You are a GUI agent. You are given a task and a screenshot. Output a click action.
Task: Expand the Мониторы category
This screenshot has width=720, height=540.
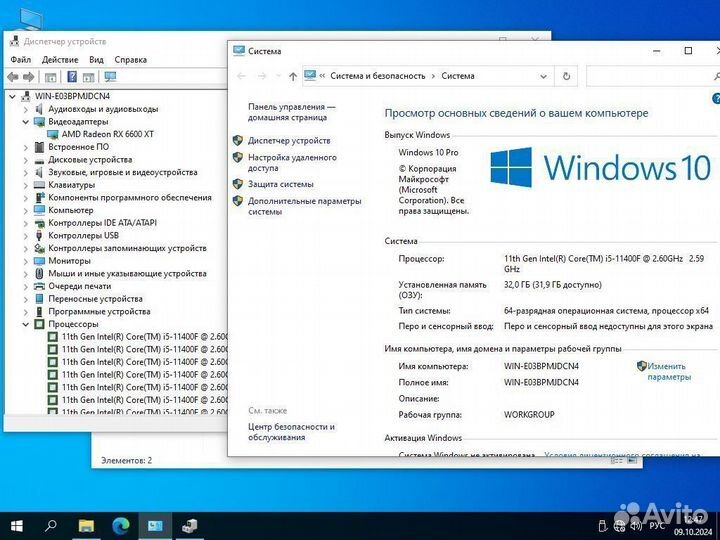[26, 261]
